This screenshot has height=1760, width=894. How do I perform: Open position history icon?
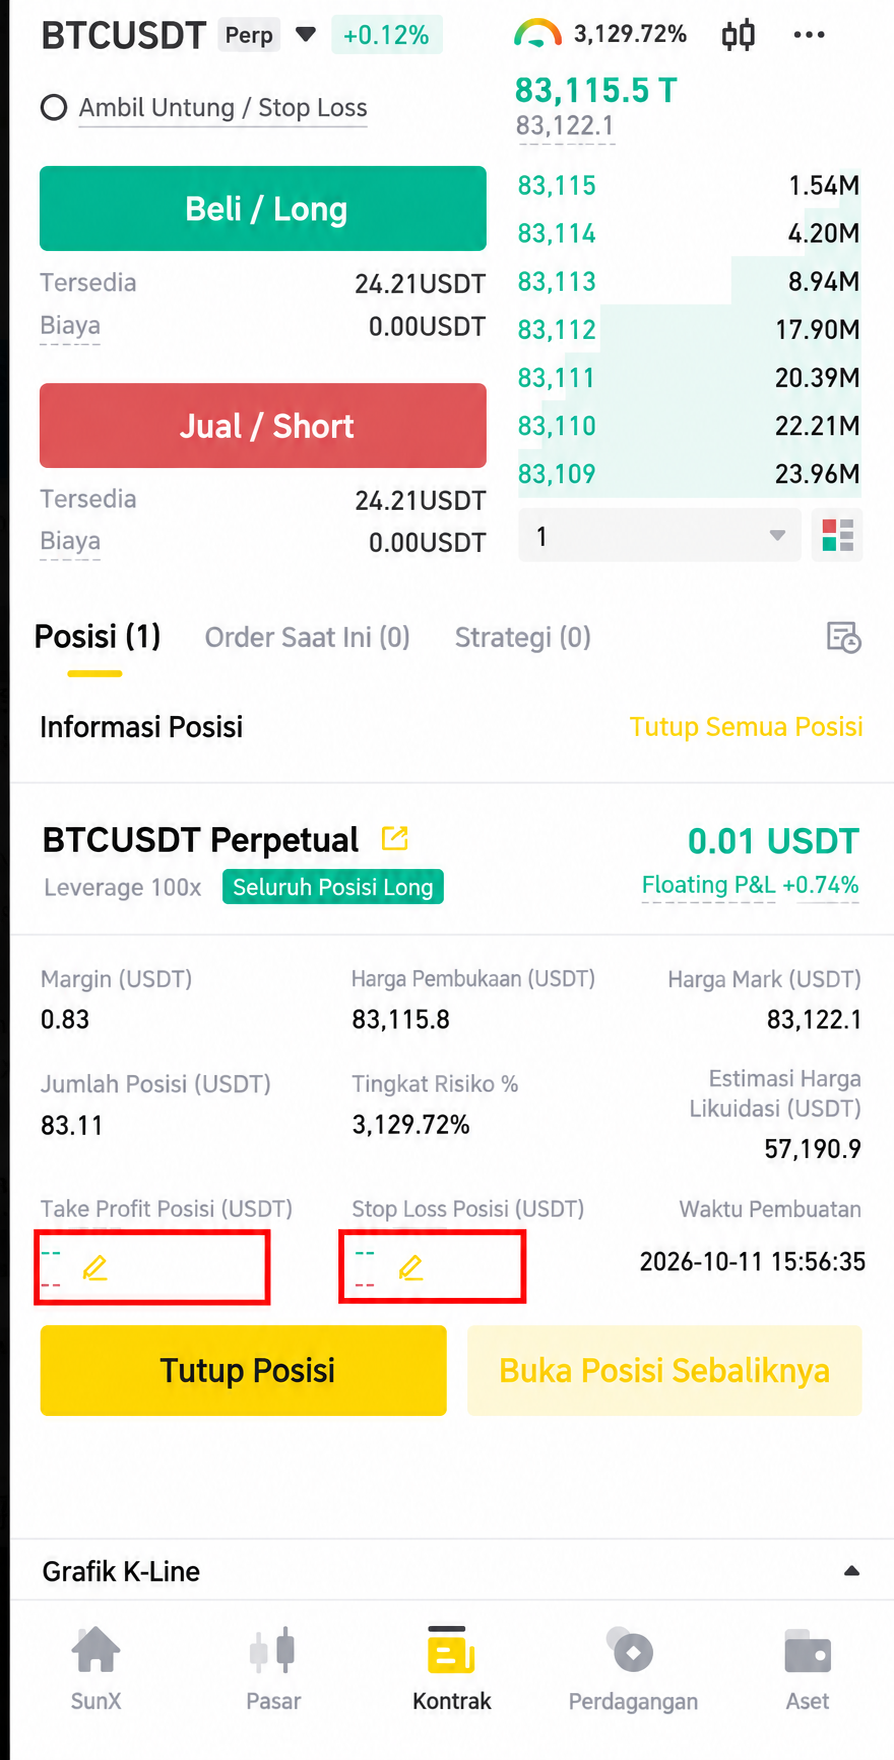pyautogui.click(x=843, y=637)
